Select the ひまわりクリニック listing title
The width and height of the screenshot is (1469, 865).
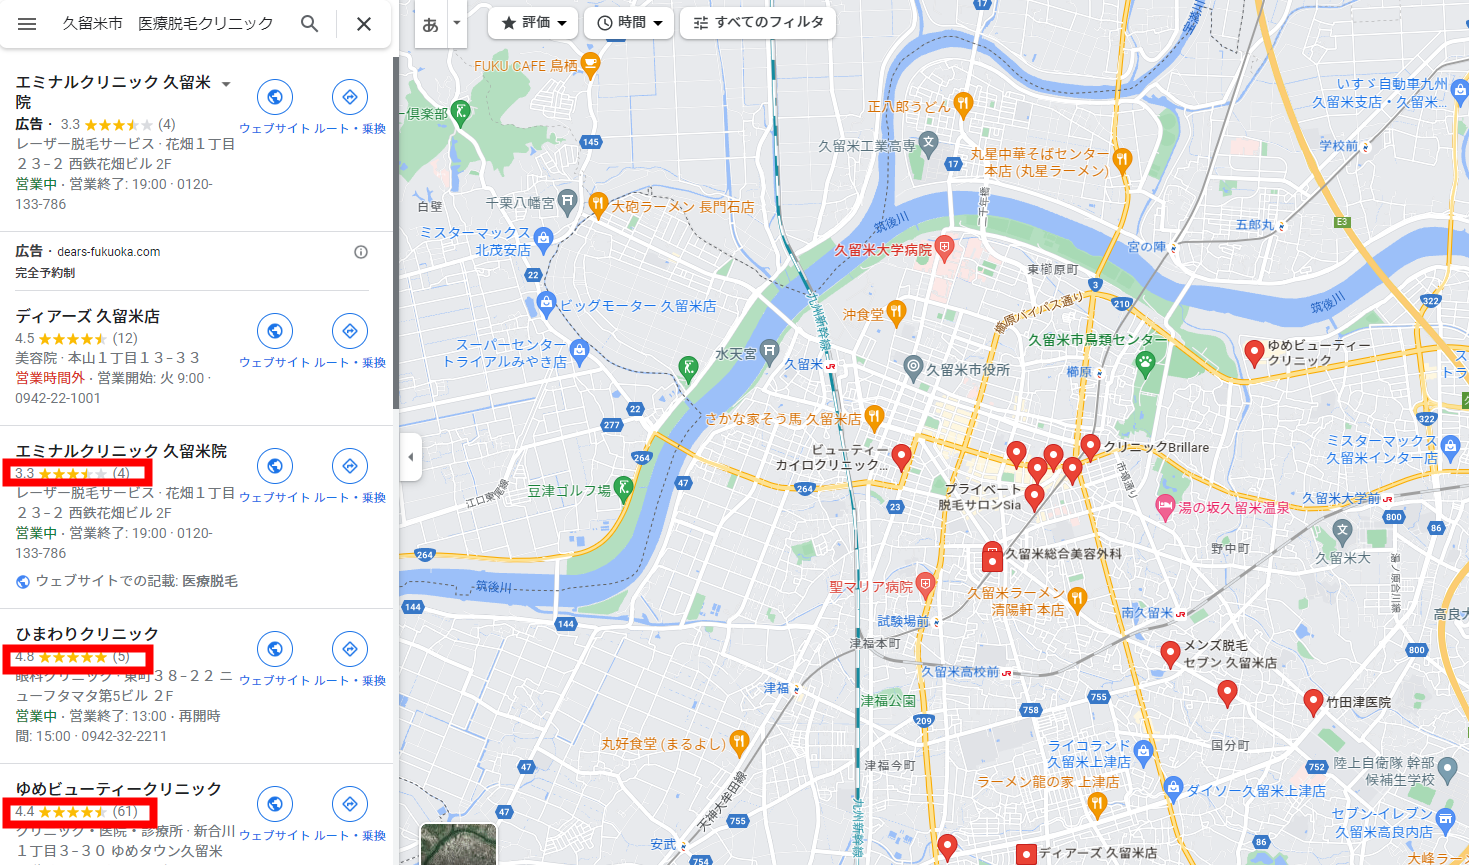[x=87, y=634]
